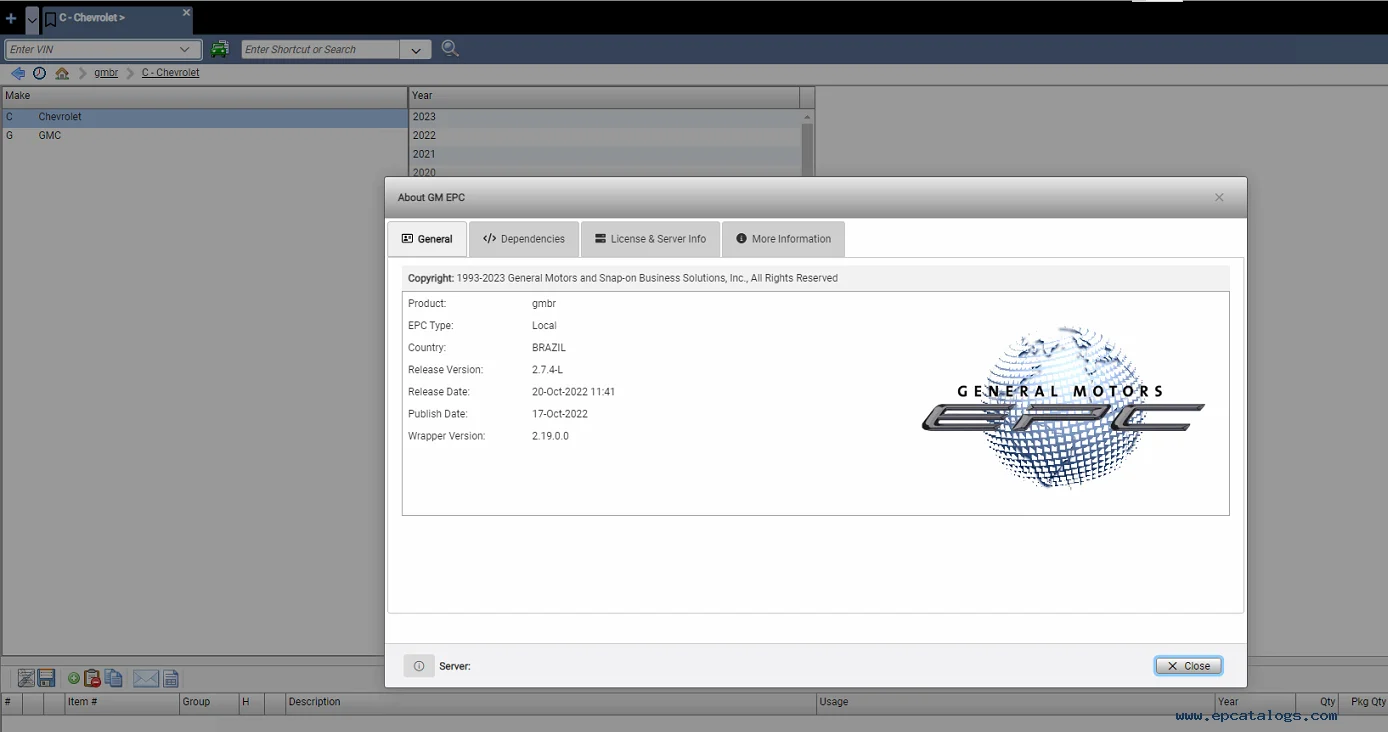Switch to the Dependencies tab
Screen dimensions: 1388x732
pos(524,239)
